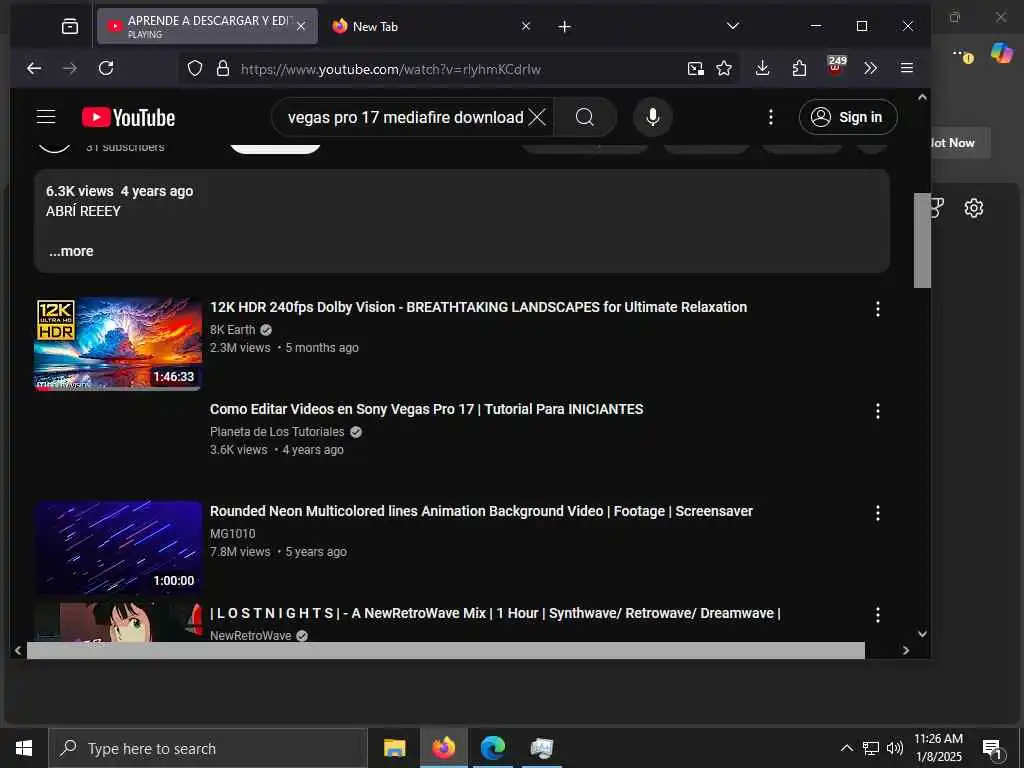1024x768 pixels.
Task: Open the extension showing the 249 badge
Action: [836, 66]
